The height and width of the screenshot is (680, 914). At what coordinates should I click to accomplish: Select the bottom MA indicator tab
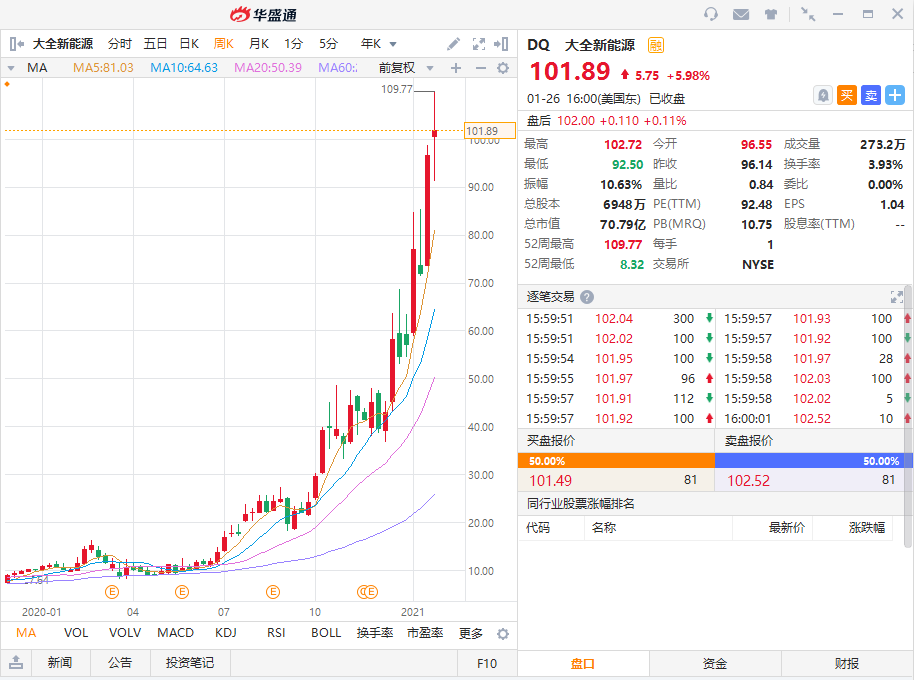26,633
